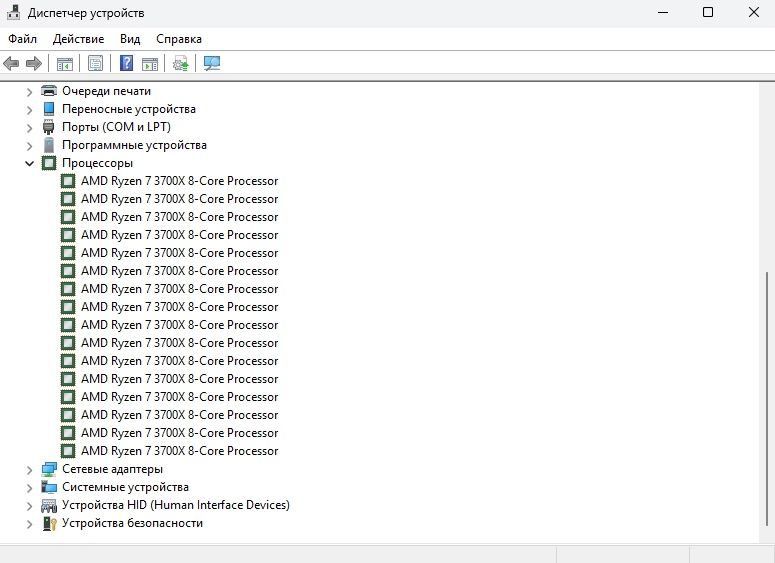Open the Справка menu
The height and width of the screenshot is (563, 775).
tap(179, 39)
